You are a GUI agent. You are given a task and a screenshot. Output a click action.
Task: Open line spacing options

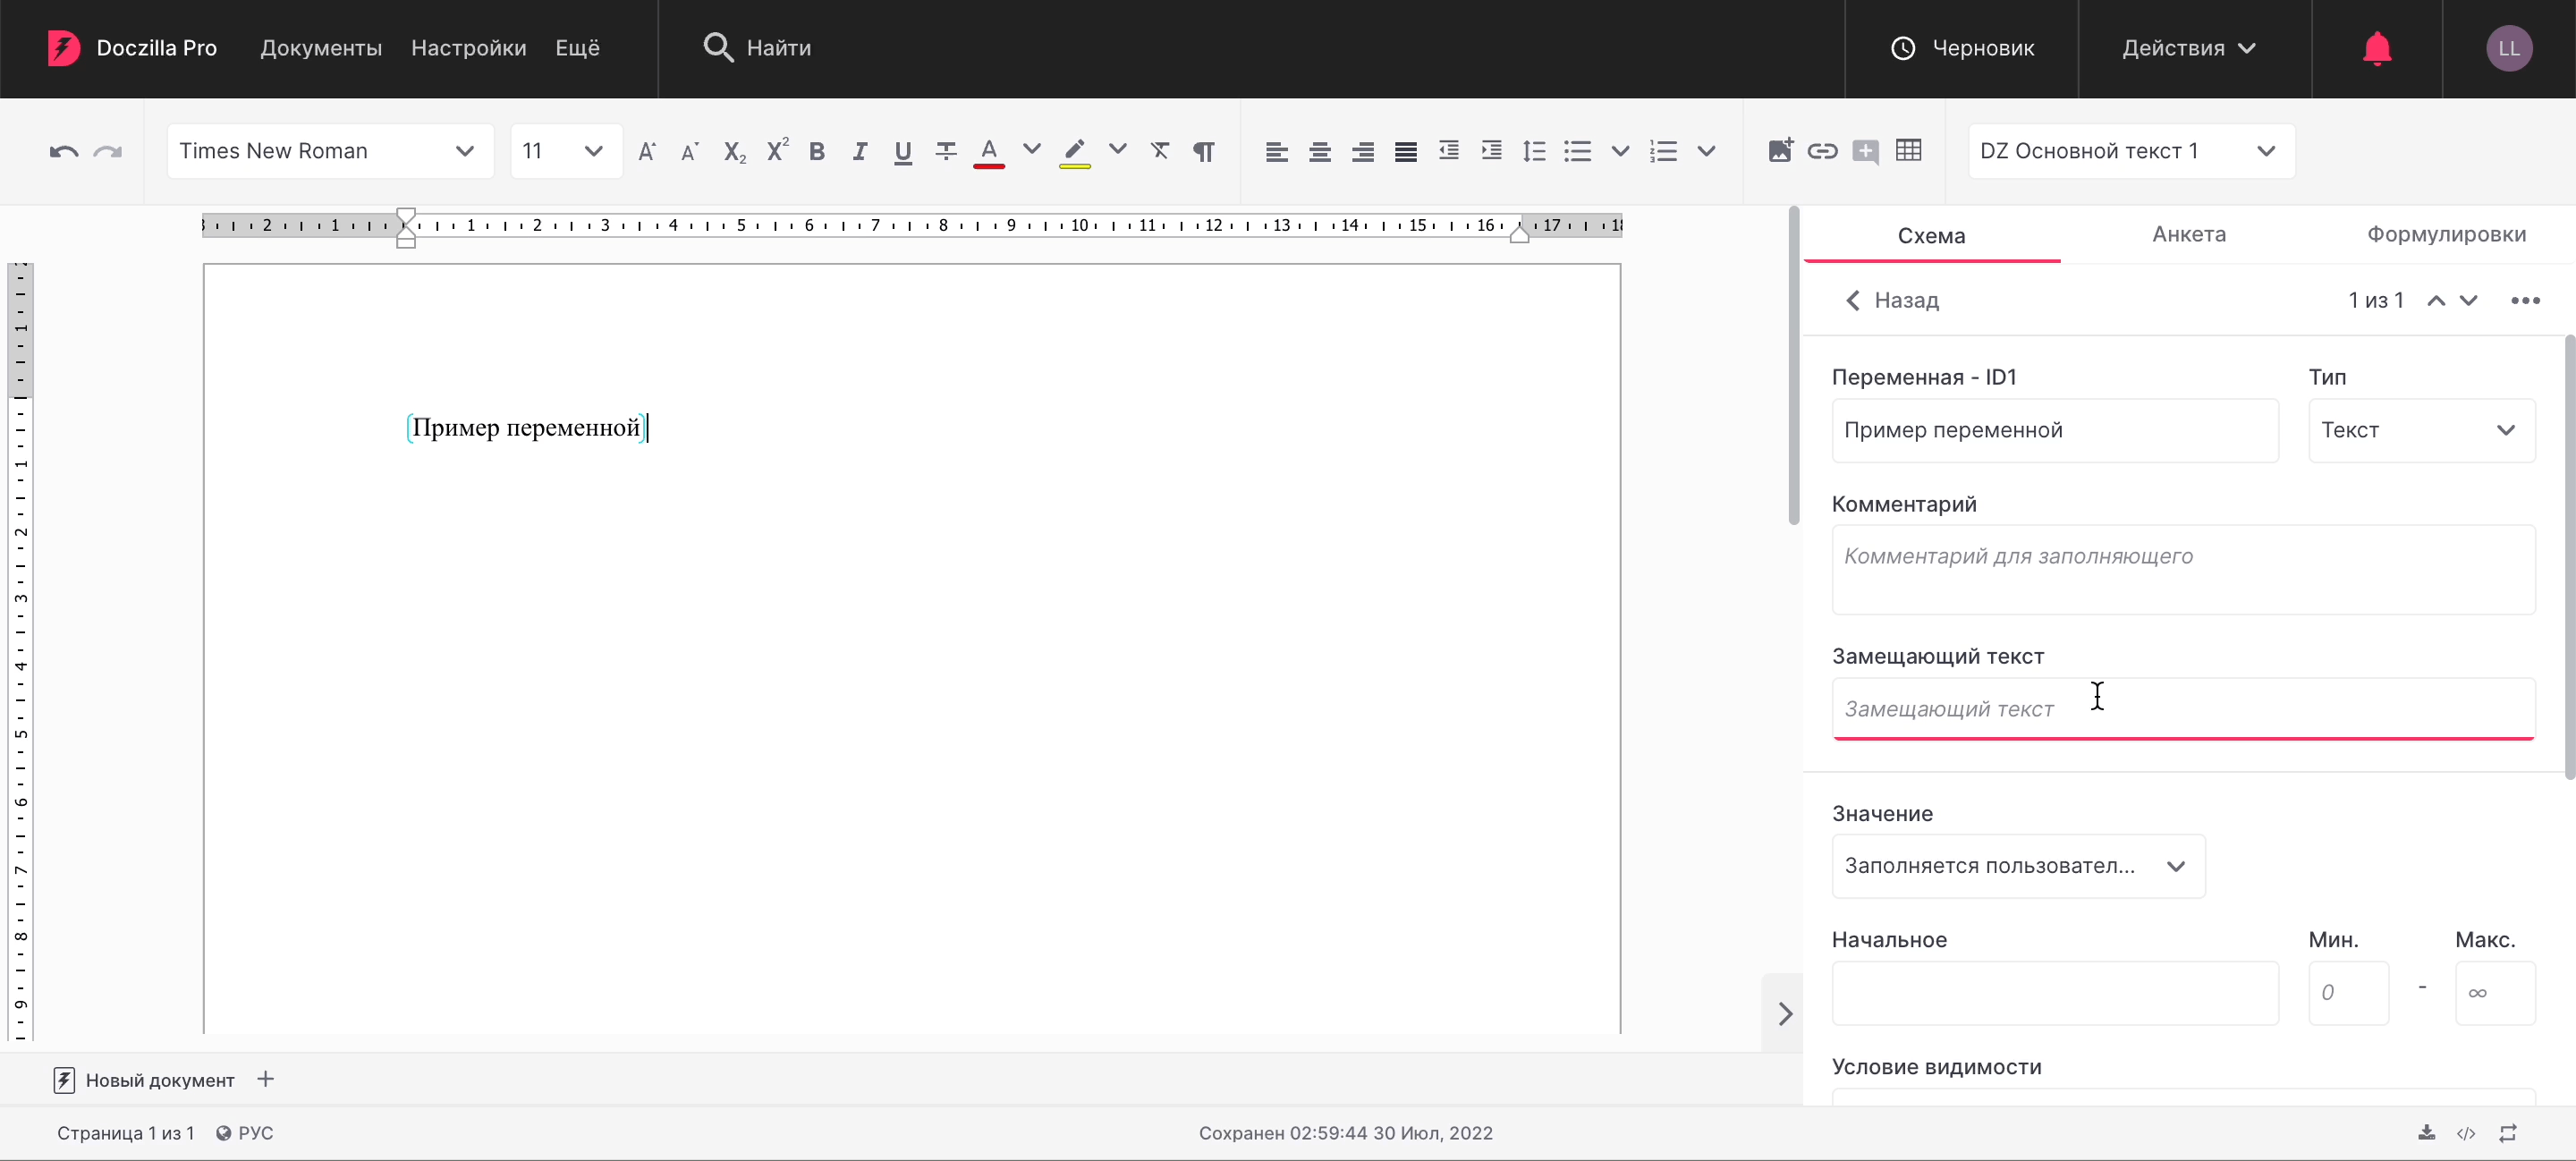pos(1535,151)
